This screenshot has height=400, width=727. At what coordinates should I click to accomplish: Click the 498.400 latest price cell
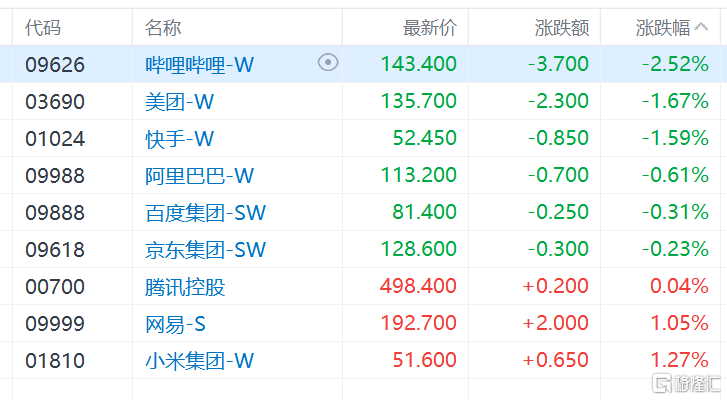[418, 286]
